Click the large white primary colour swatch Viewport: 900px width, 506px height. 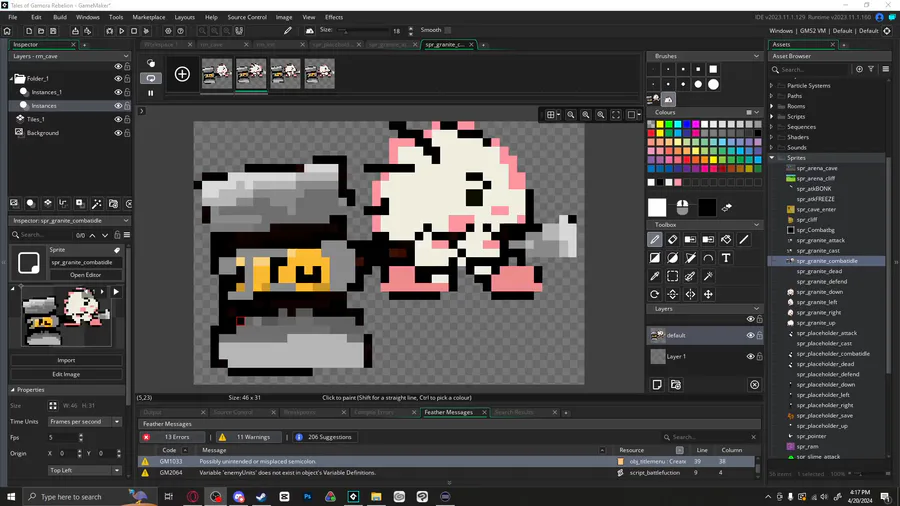[x=657, y=208]
